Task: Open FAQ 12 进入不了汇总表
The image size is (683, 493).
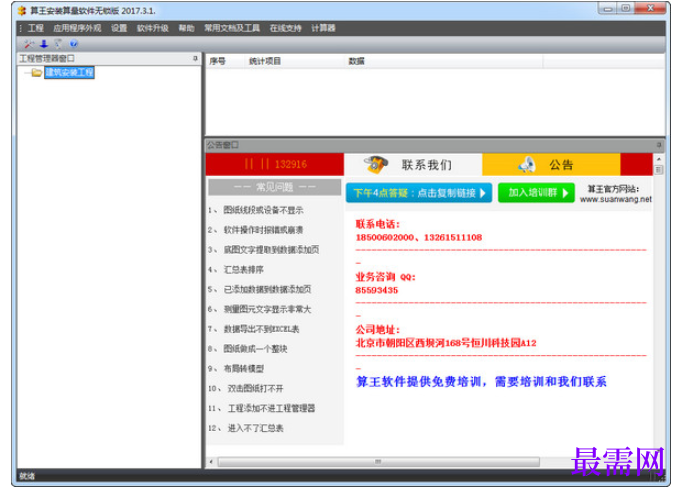Action: pos(246,429)
